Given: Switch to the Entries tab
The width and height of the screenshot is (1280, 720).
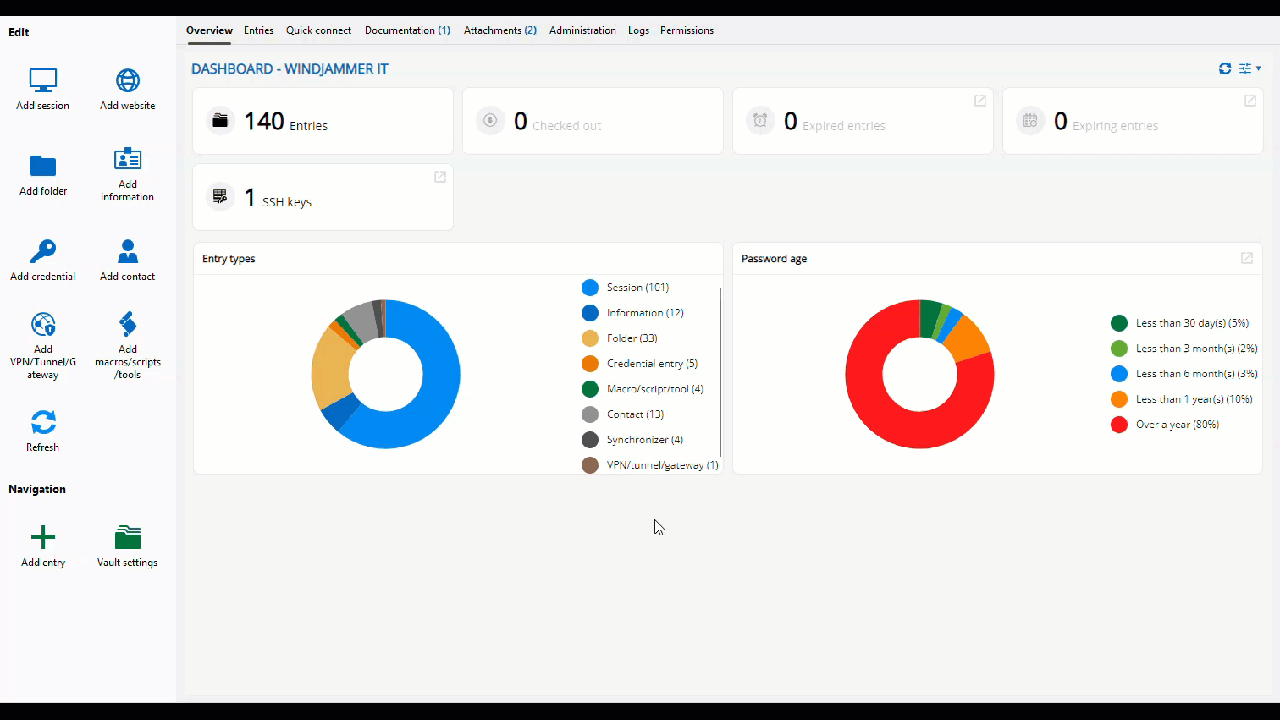Looking at the screenshot, I should (x=258, y=30).
